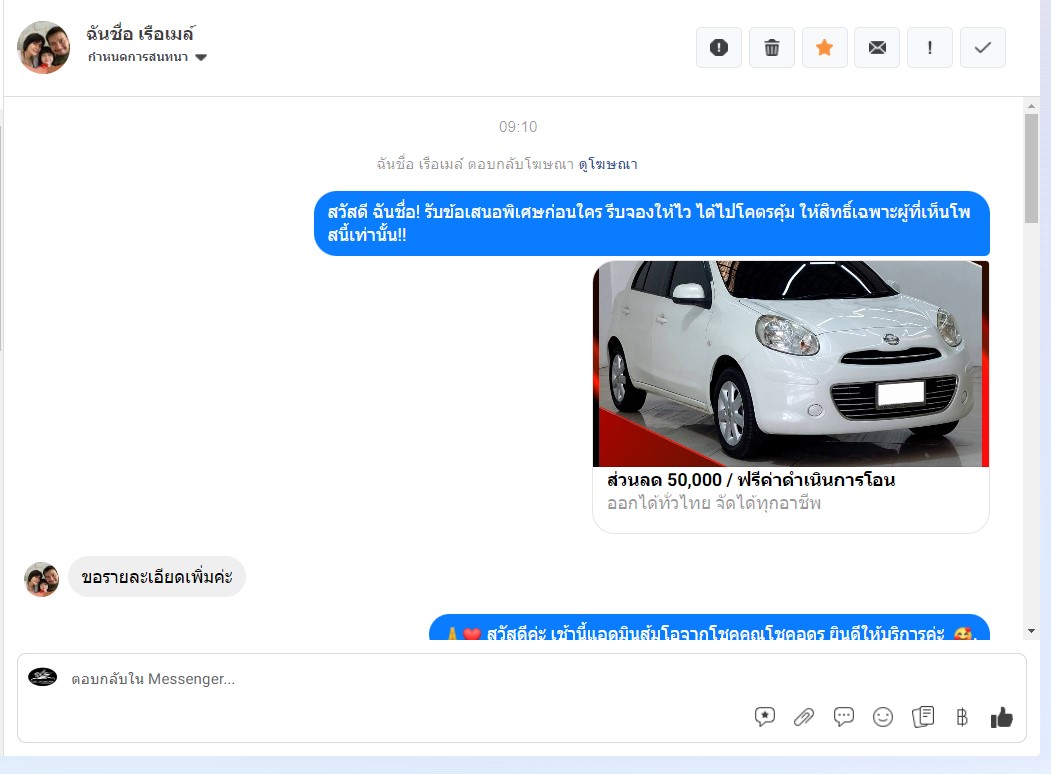Screen dimensions: 1051x774
Task: Mark conversation done with checkmark icon
Action: (983, 48)
